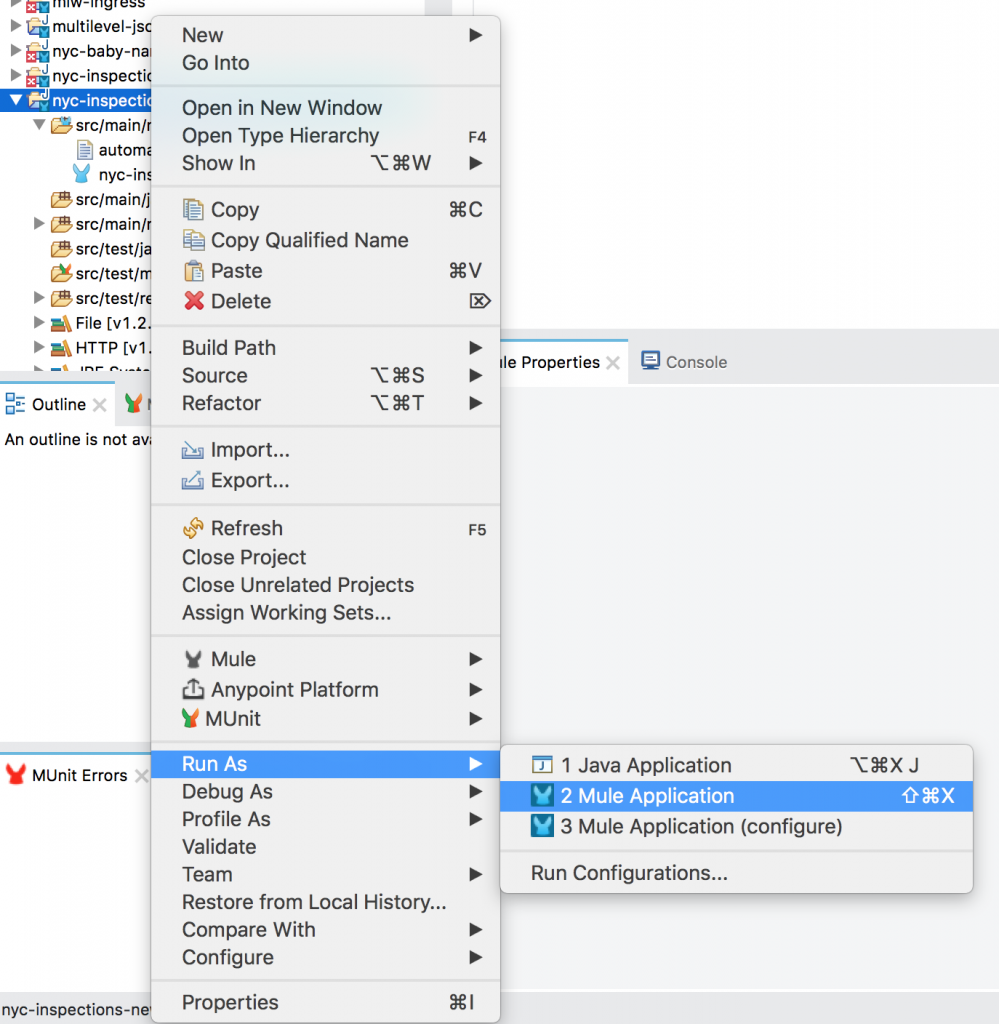The width and height of the screenshot is (999, 1024).
Task: Switch to the Console tab
Action: coord(684,361)
